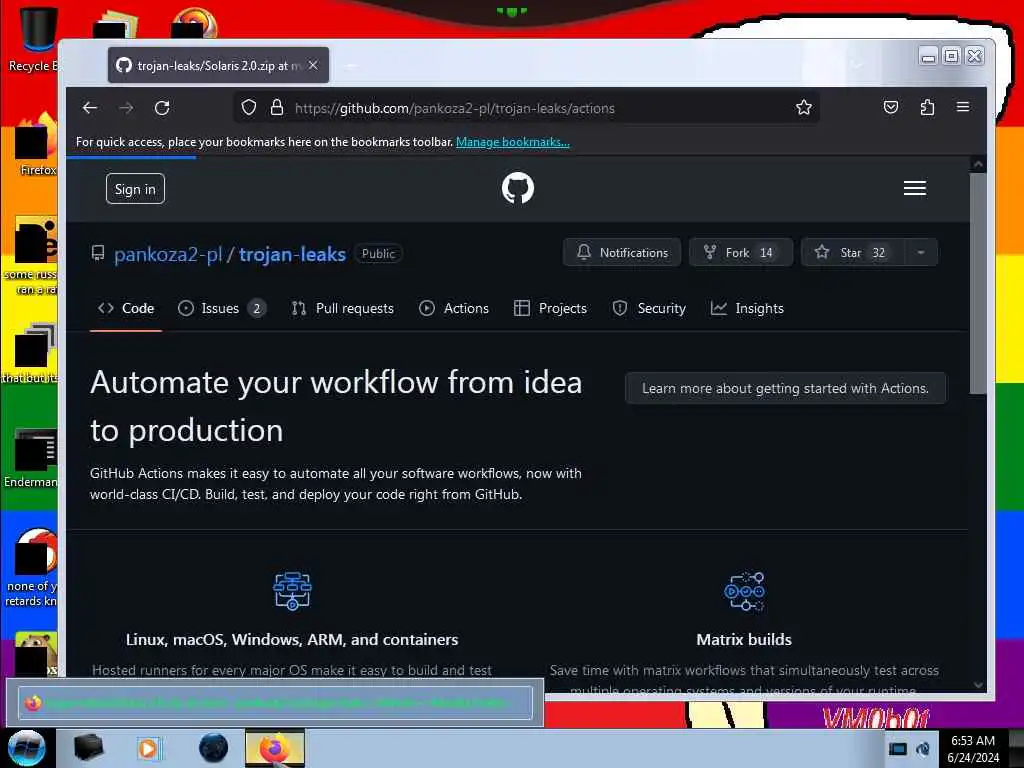1024x768 pixels.
Task: Expand the Star lists dropdown arrow
Action: (x=921, y=253)
